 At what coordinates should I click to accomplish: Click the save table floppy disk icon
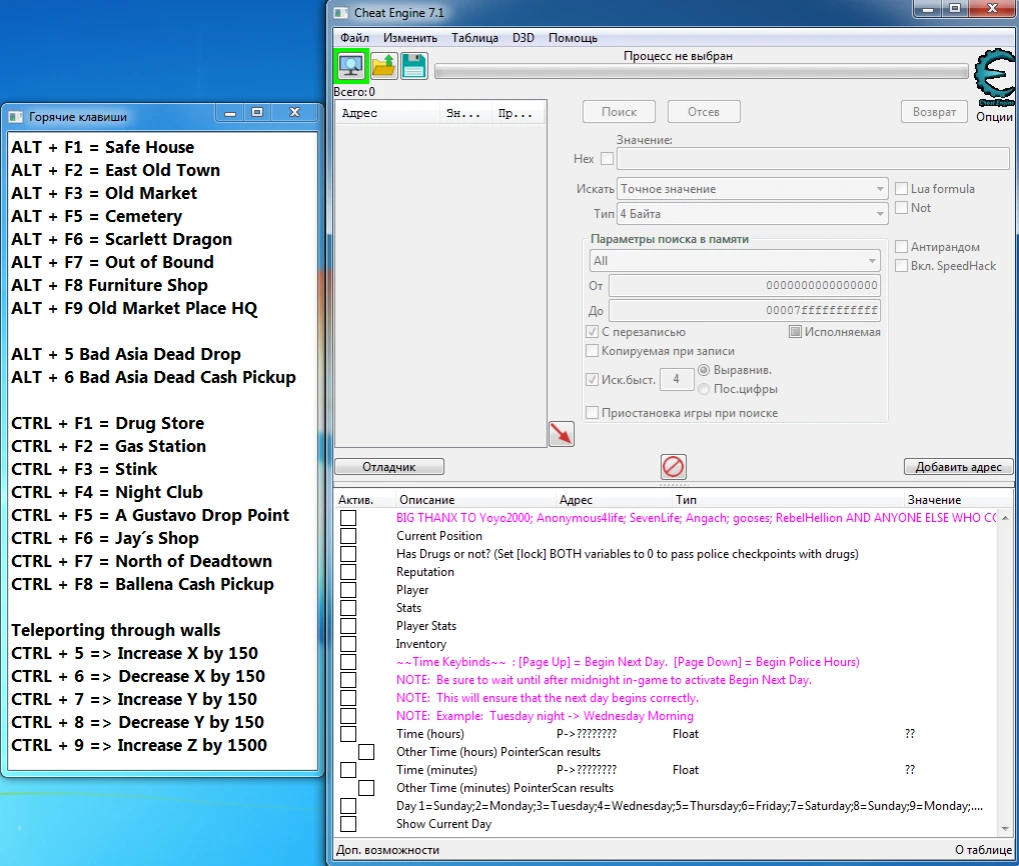[414, 66]
